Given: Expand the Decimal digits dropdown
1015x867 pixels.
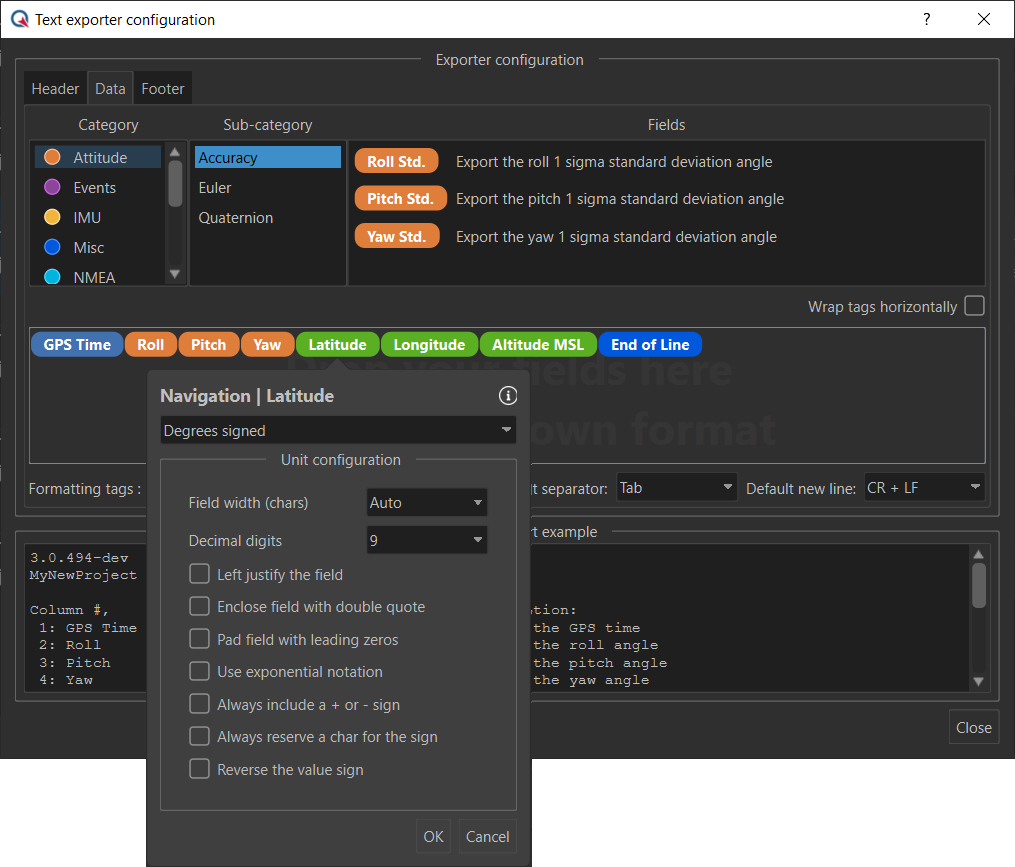Looking at the screenshot, I should click(x=427, y=541).
